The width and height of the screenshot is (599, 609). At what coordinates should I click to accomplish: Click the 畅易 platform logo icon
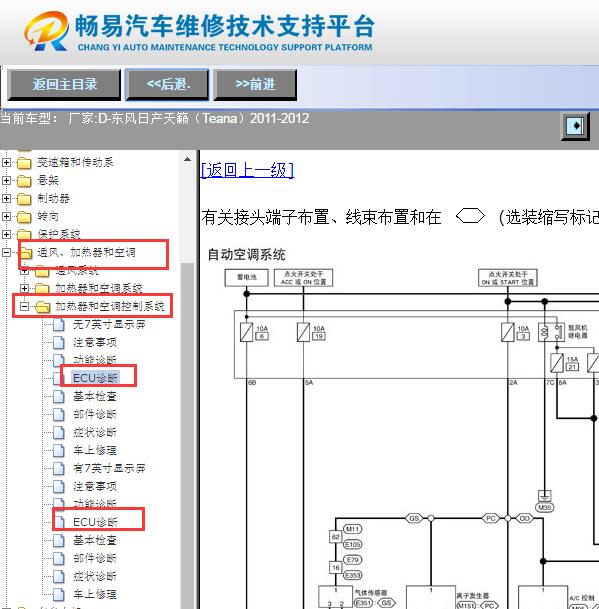pyautogui.click(x=47, y=31)
